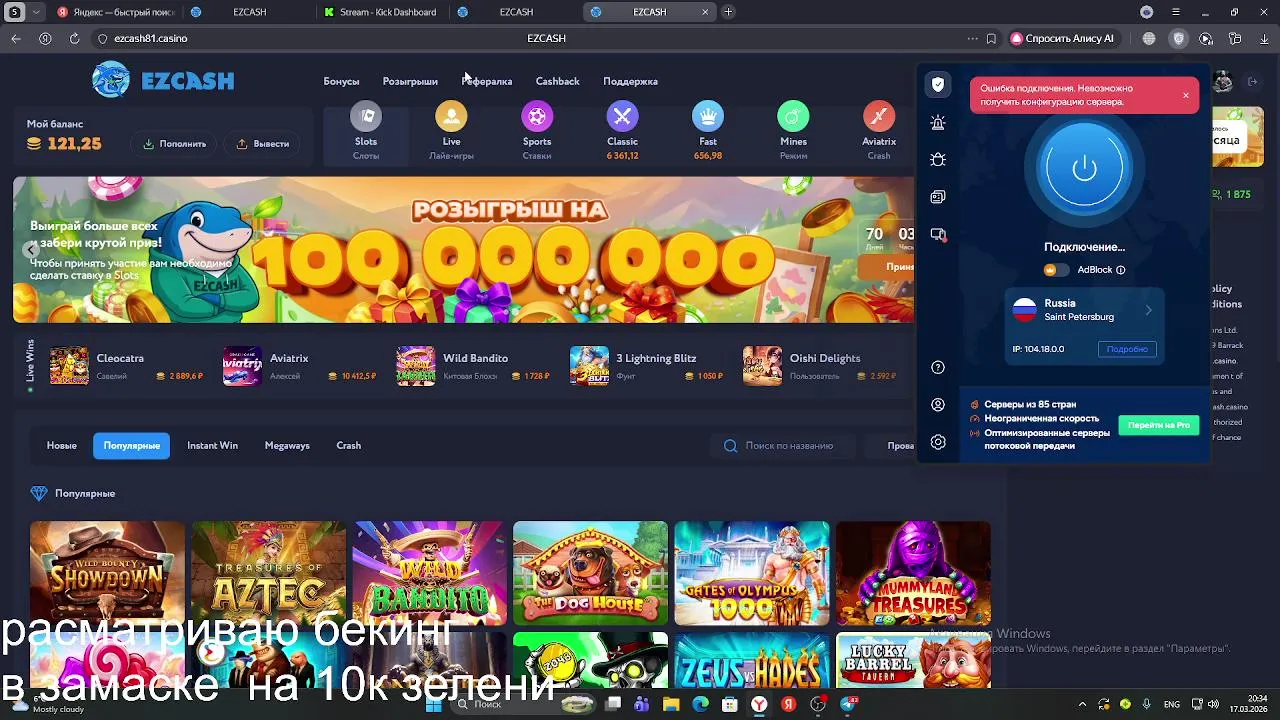Switch to the Stream - Kick Dashboard tab

(x=380, y=12)
